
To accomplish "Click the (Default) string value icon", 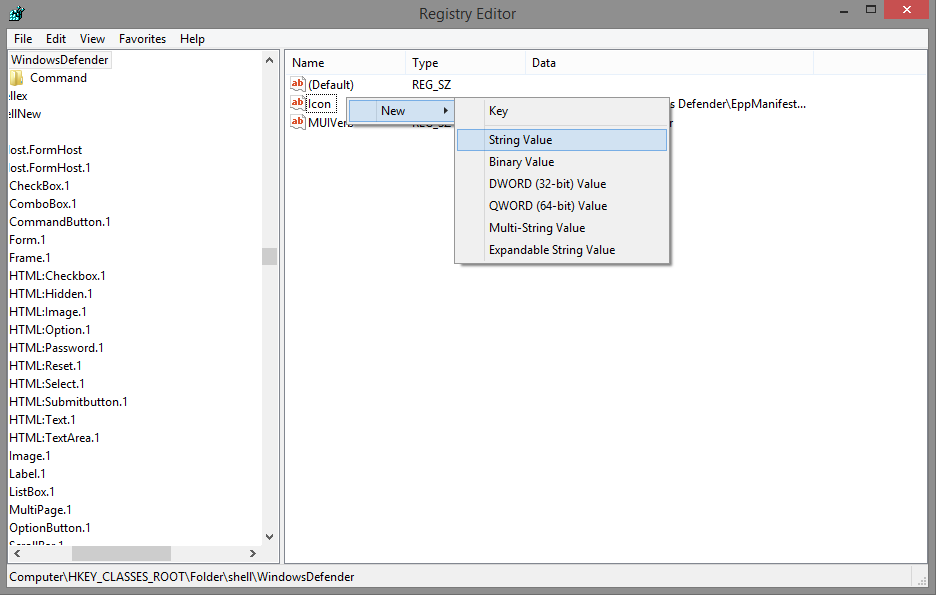I will pos(298,84).
